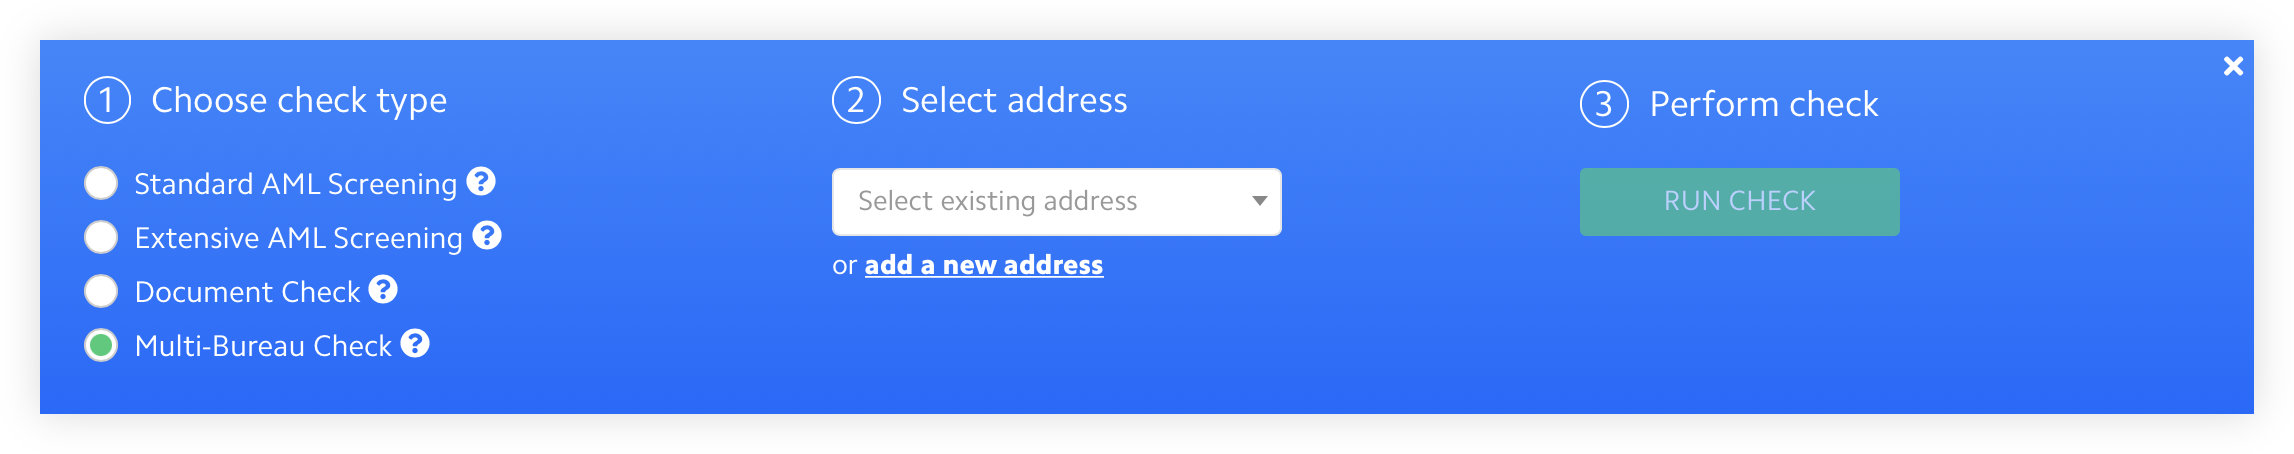Click the Perform check heading
The height and width of the screenshot is (454, 2294).
pyautogui.click(x=1764, y=104)
